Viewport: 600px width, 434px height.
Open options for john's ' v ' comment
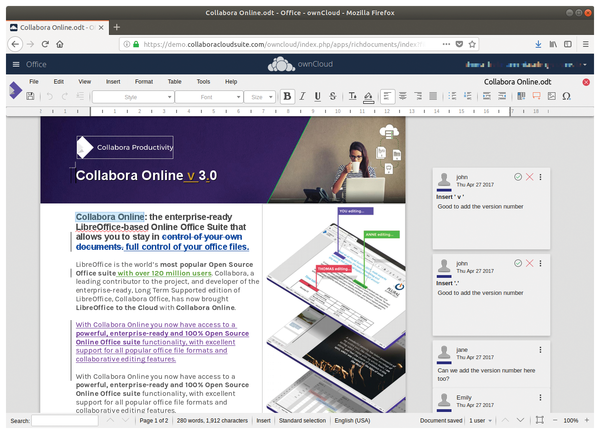pos(540,177)
